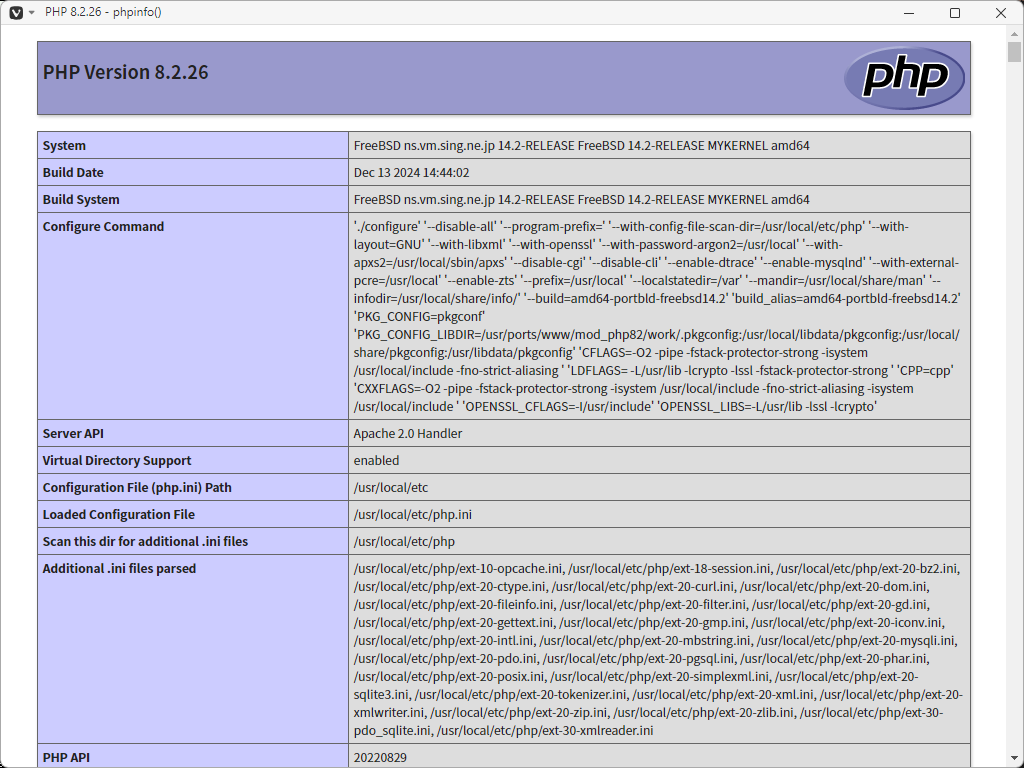Click the PHP API label
The height and width of the screenshot is (768, 1024).
[67, 758]
